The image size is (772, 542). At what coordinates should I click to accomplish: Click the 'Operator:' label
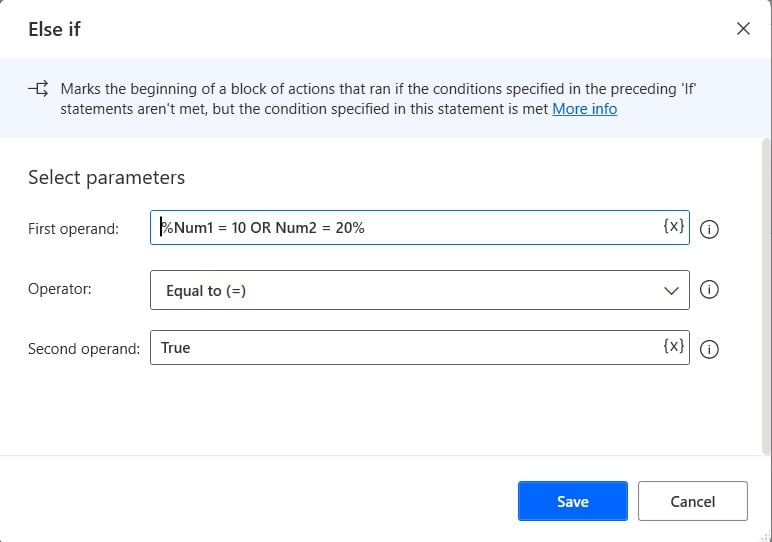coord(60,289)
